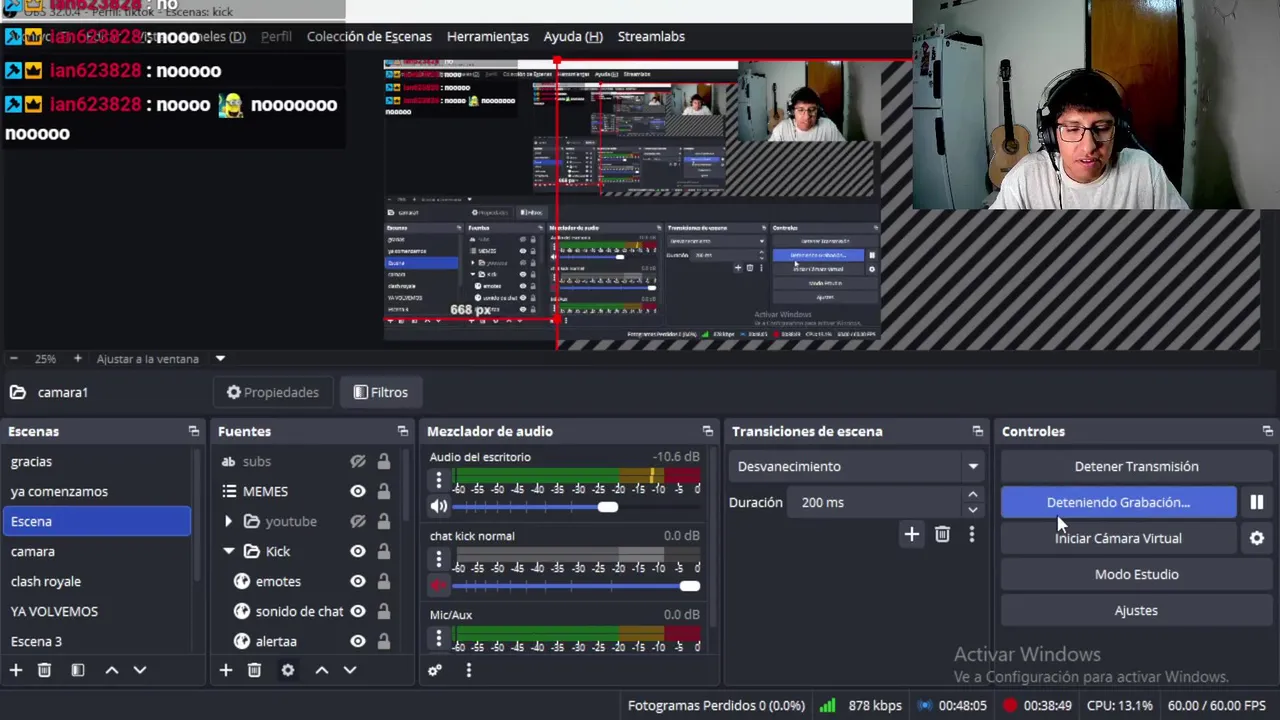Open Perfil menu
The width and height of the screenshot is (1280, 720).
click(276, 36)
